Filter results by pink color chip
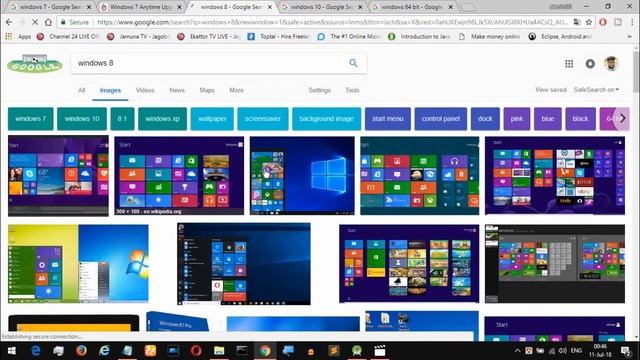Viewport: 640px width, 360px height. [x=517, y=119]
